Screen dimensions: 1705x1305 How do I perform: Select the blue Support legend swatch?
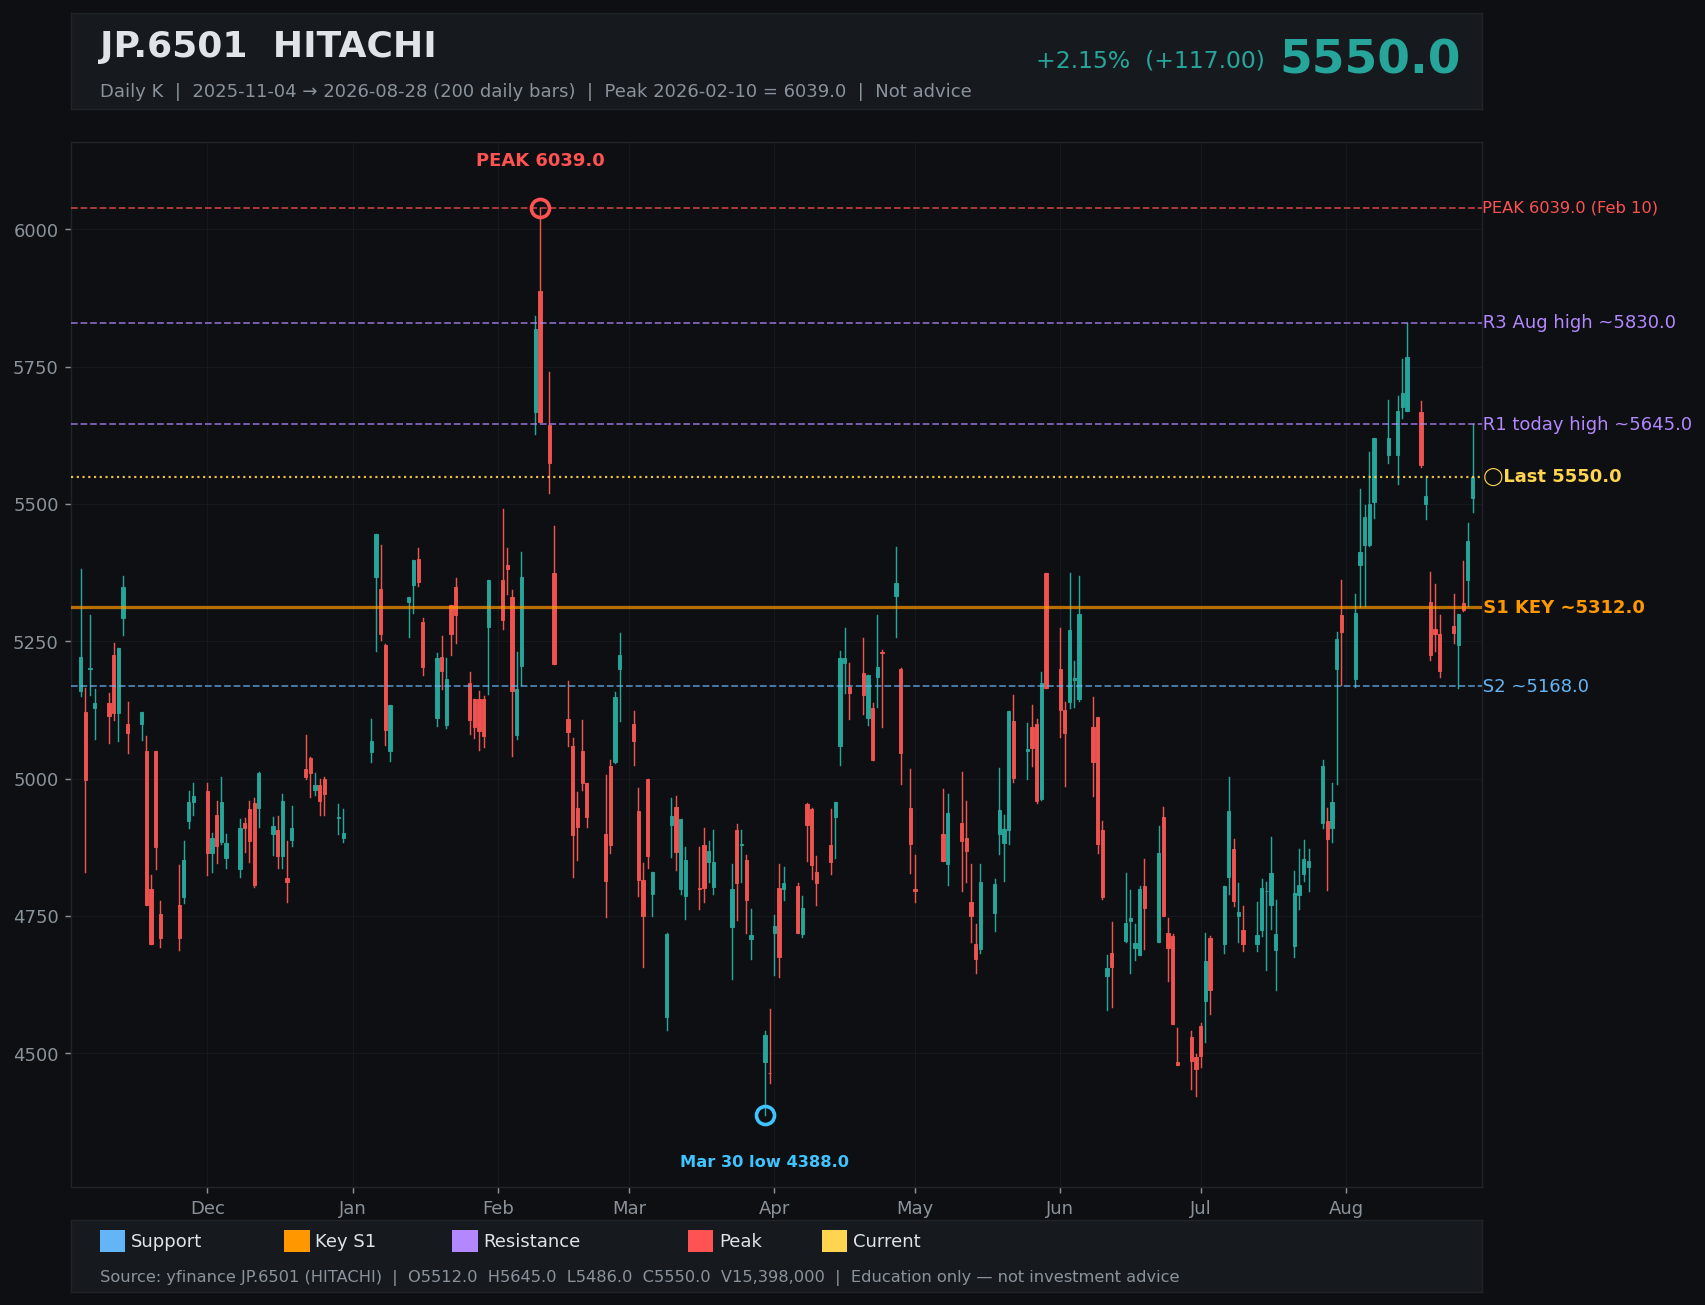tap(112, 1241)
